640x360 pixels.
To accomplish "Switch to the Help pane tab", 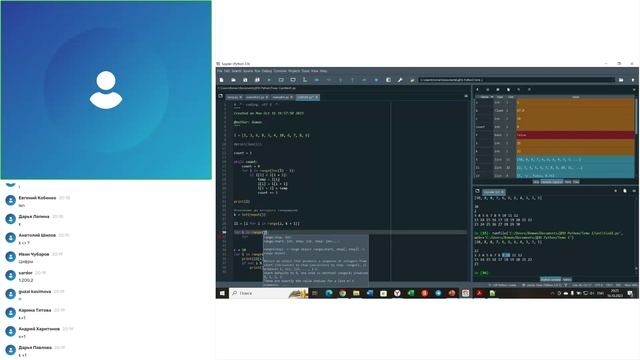I will point(536,182).
